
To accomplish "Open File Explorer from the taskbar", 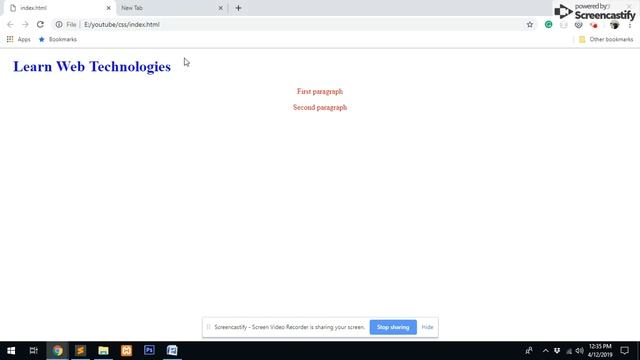I will pyautogui.click(x=103, y=351).
